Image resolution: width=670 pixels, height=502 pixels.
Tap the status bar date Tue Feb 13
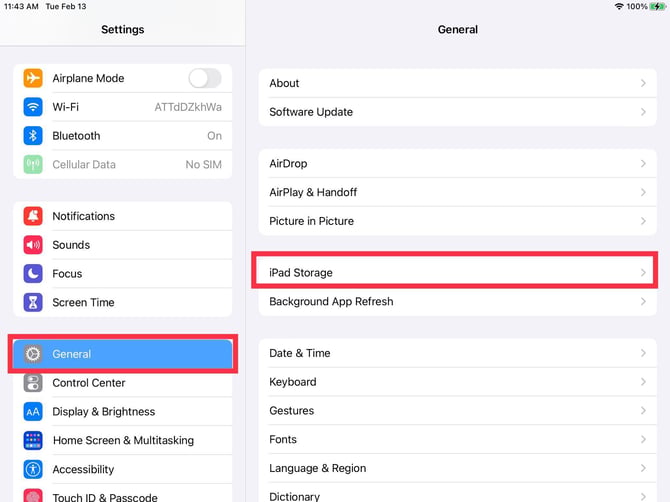point(66,6)
